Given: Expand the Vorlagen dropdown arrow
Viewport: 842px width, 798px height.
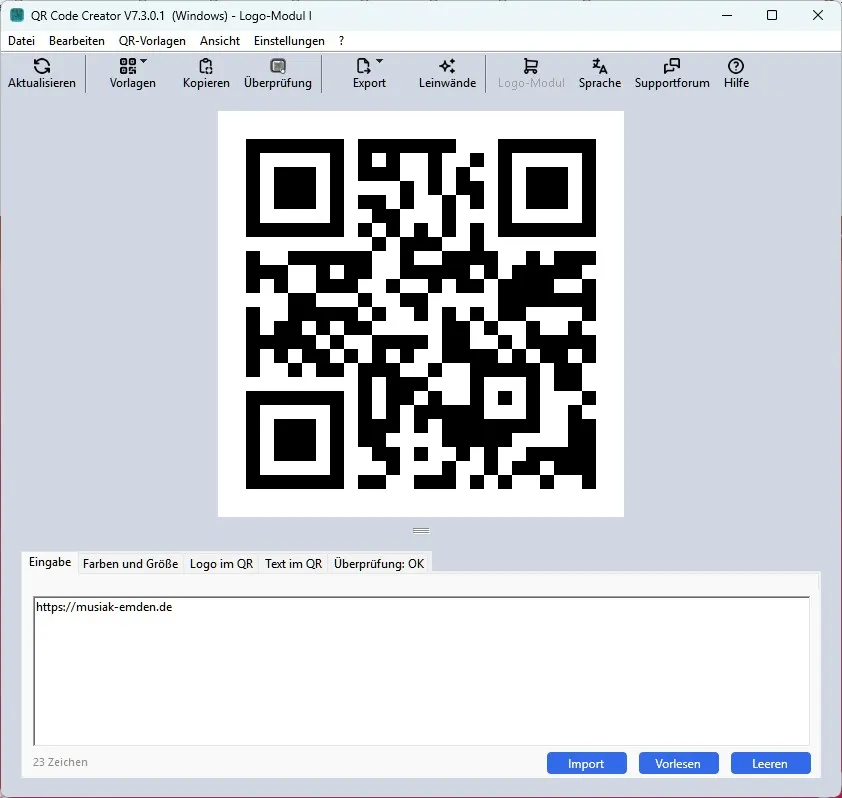Looking at the screenshot, I should pyautogui.click(x=143, y=61).
